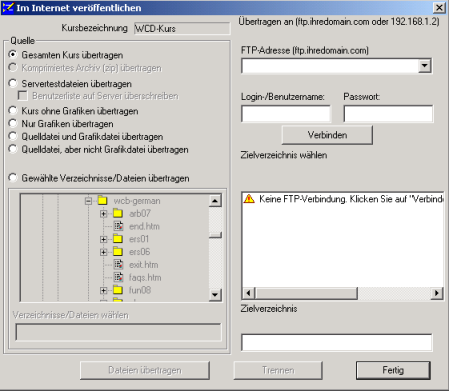The width and height of the screenshot is (449, 391).
Task: Select exit.htm in the file tree
Action: click(x=144, y=265)
